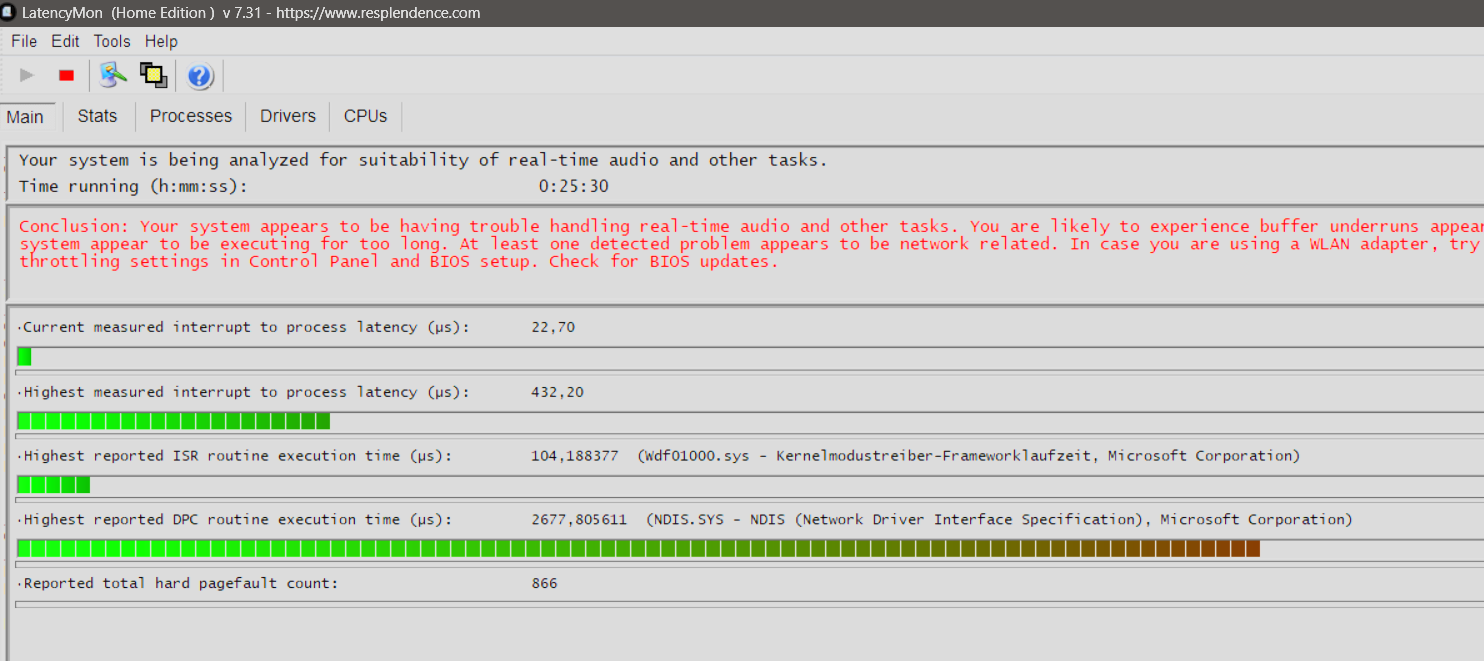Click the highest interrupt to process latency bar
Screen dimensions: 1484x661
click(174, 421)
